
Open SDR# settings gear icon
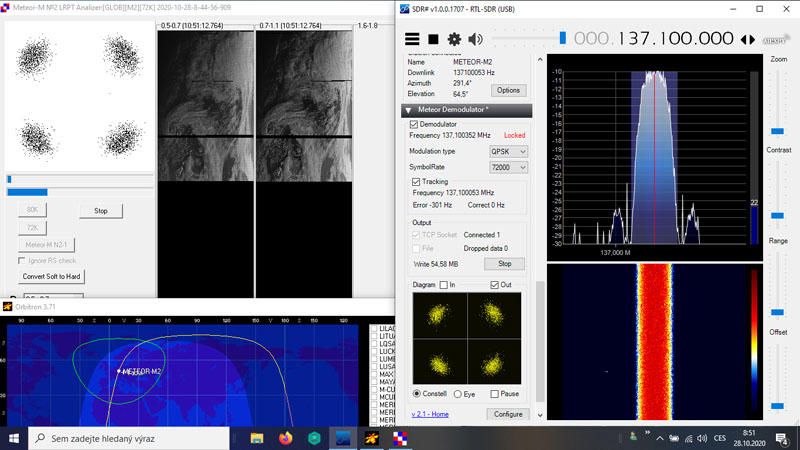(454, 39)
